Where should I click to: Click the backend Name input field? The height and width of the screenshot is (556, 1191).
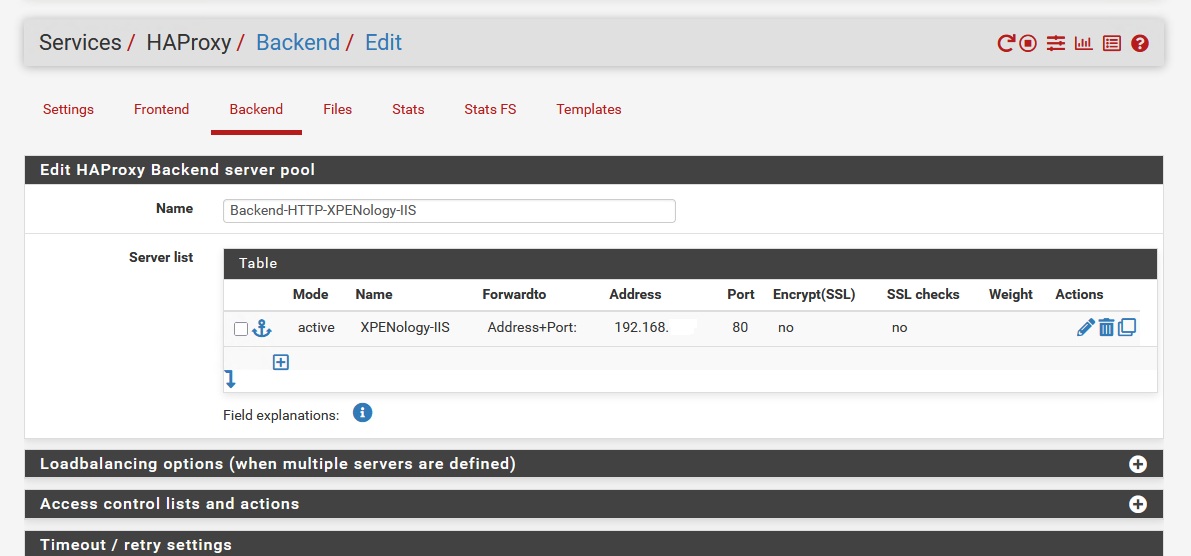click(x=449, y=211)
